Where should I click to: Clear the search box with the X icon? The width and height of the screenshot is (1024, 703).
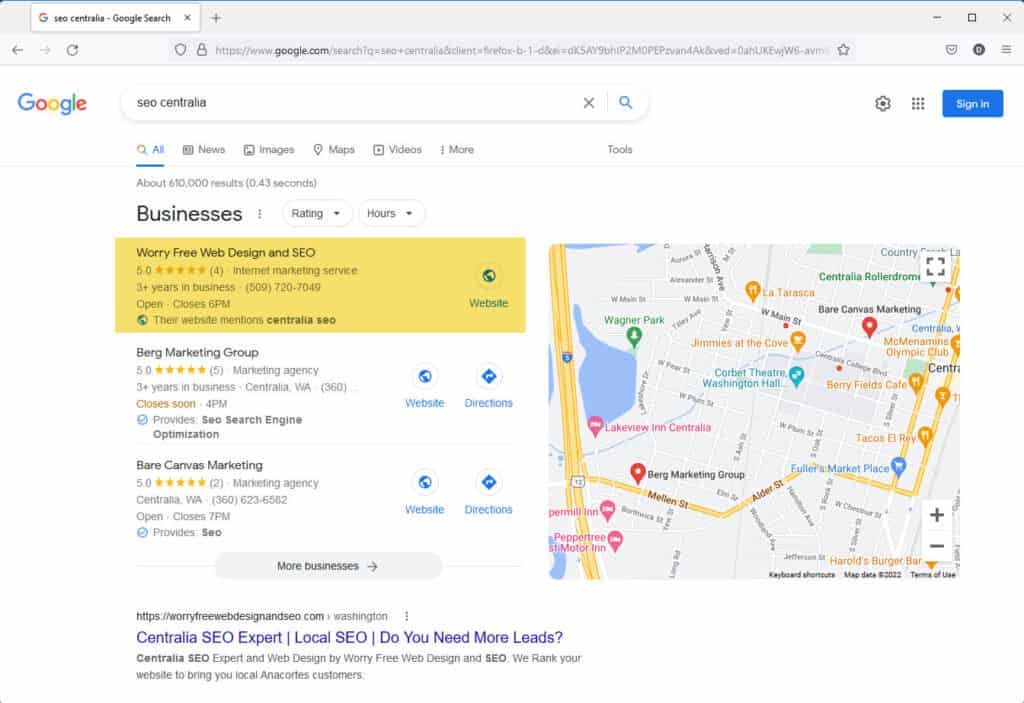[x=588, y=103]
